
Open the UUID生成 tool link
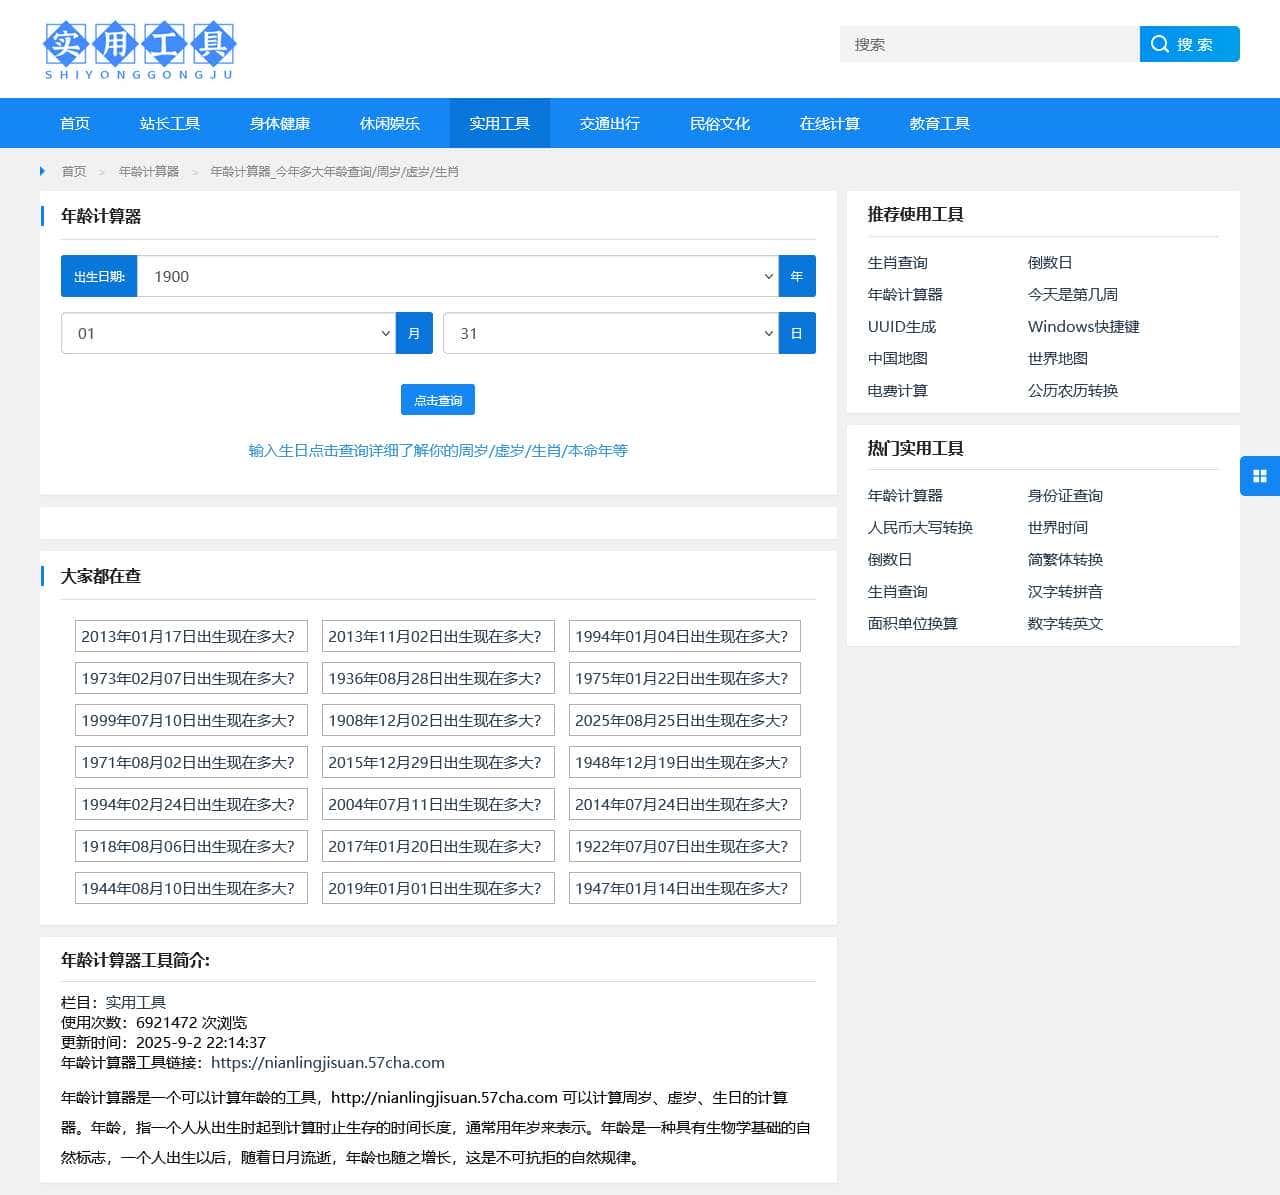point(901,327)
